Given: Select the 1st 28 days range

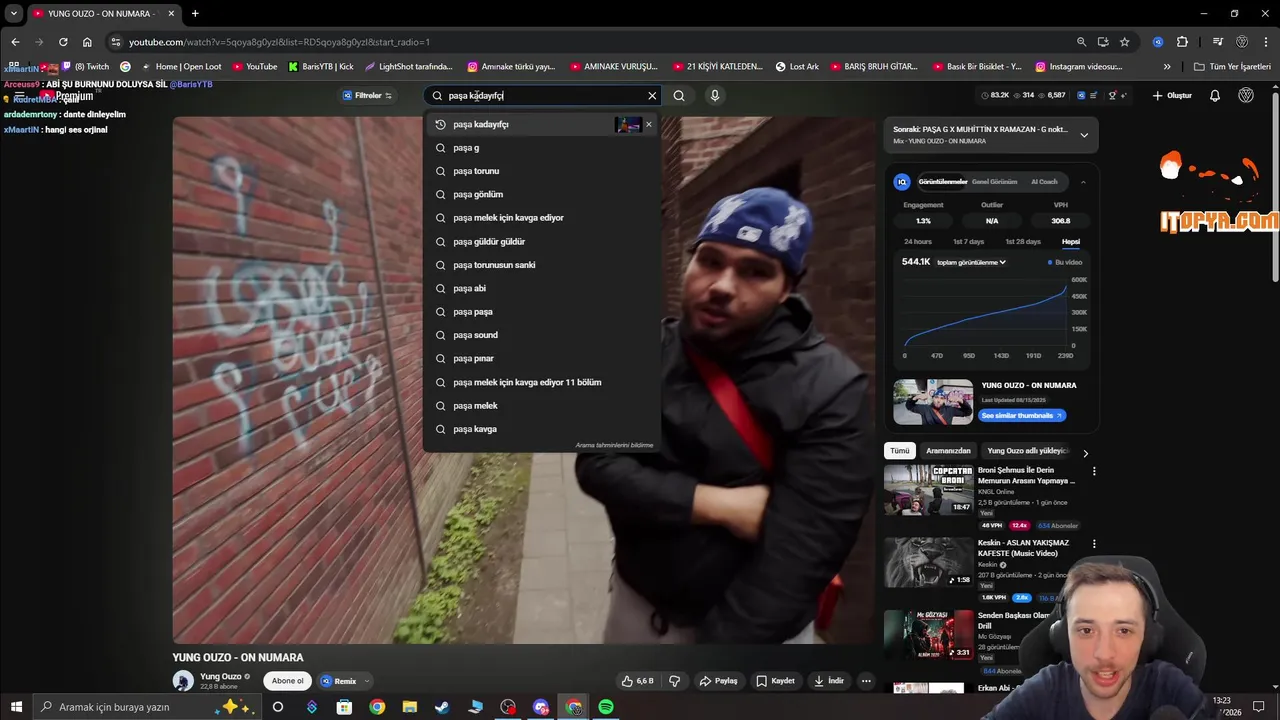Looking at the screenshot, I should point(1023,242).
